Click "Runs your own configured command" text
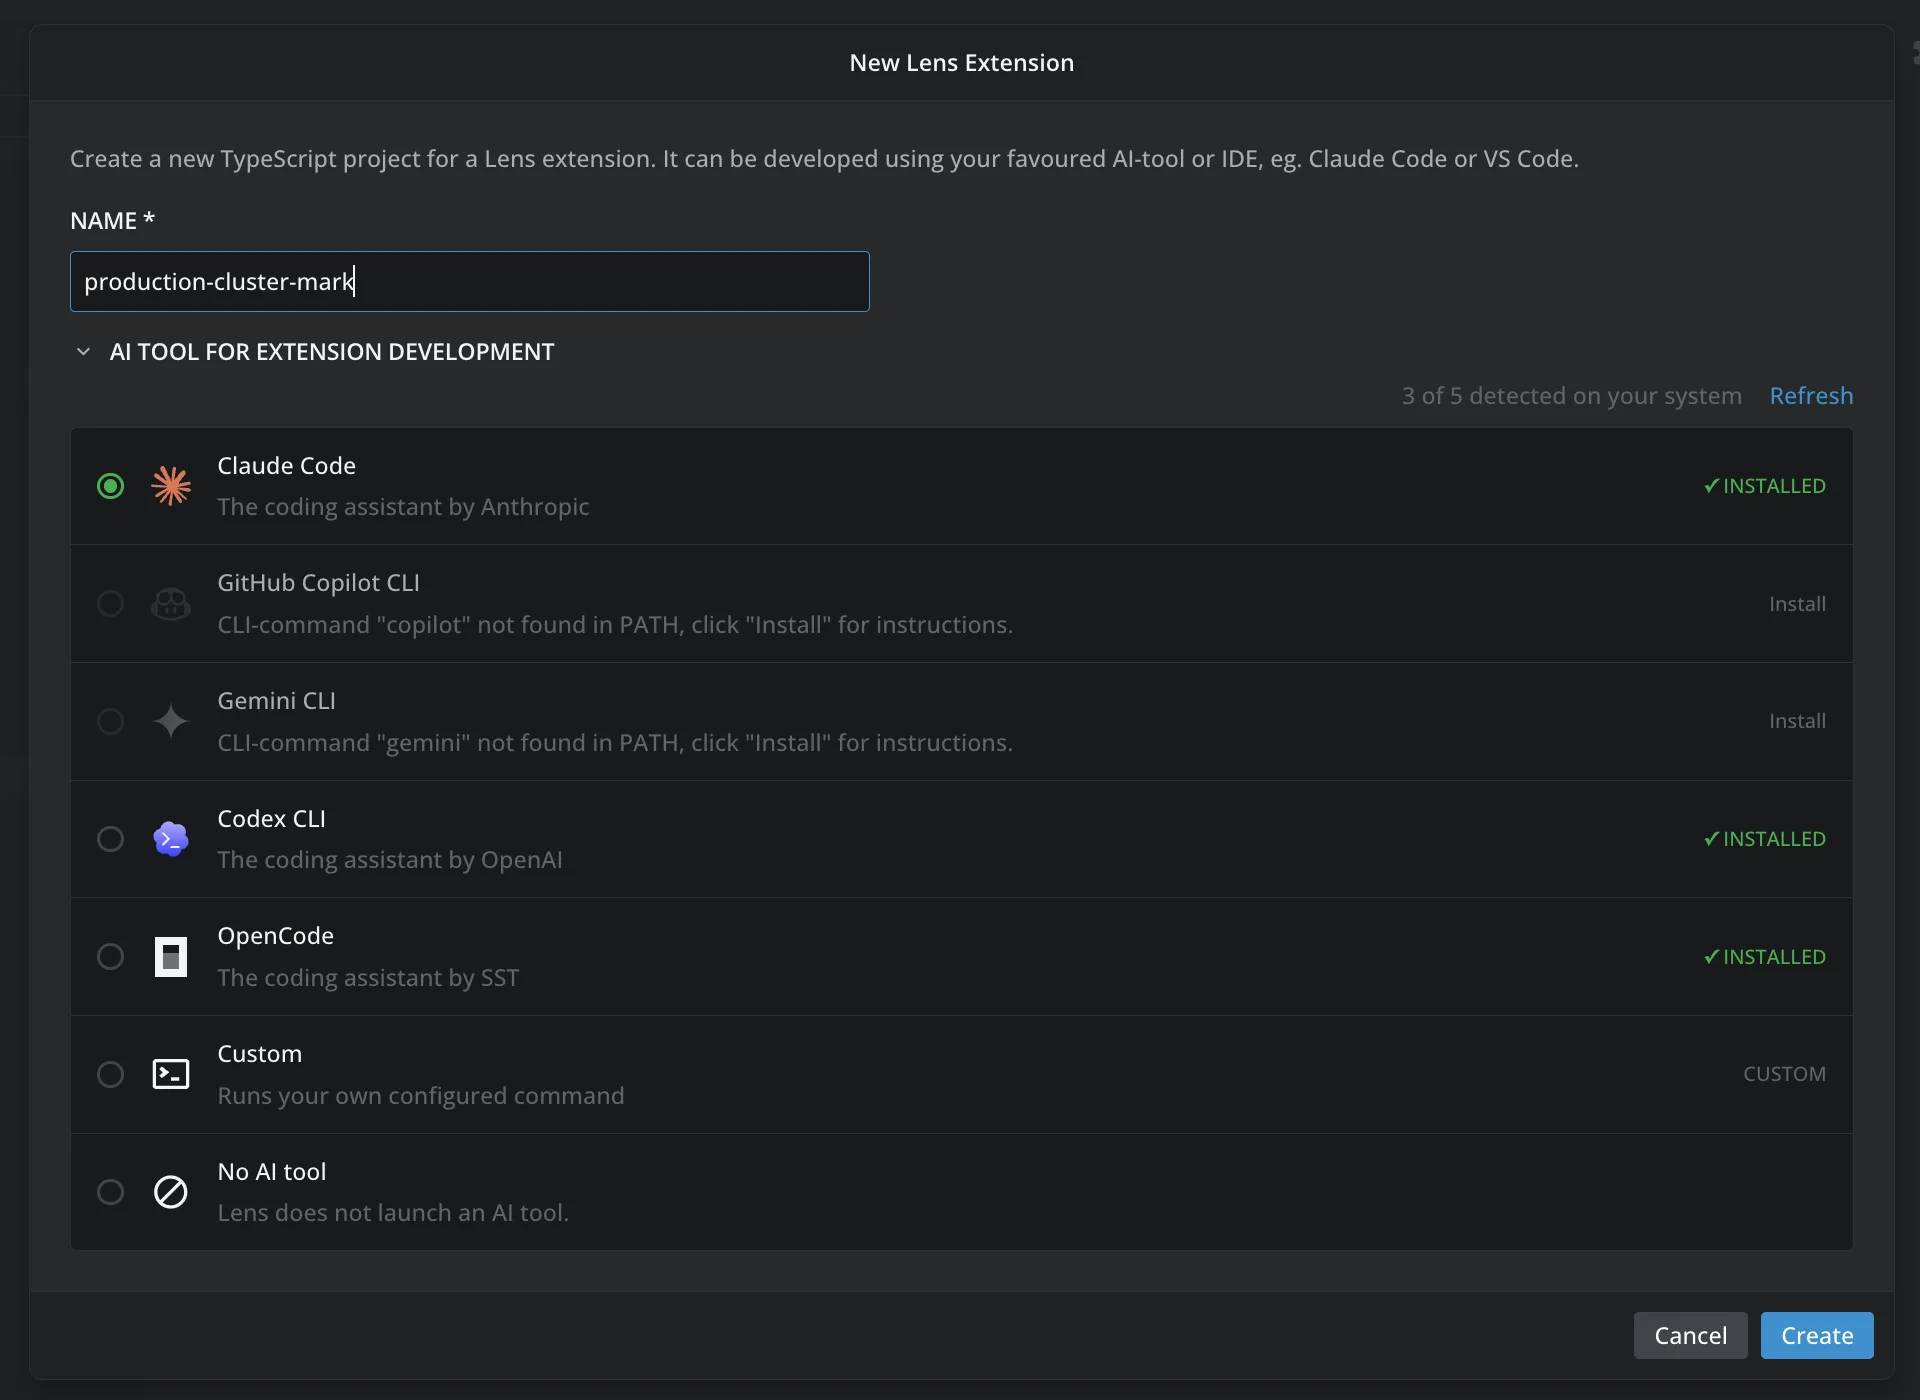This screenshot has height=1400, width=1920. pyautogui.click(x=421, y=1096)
